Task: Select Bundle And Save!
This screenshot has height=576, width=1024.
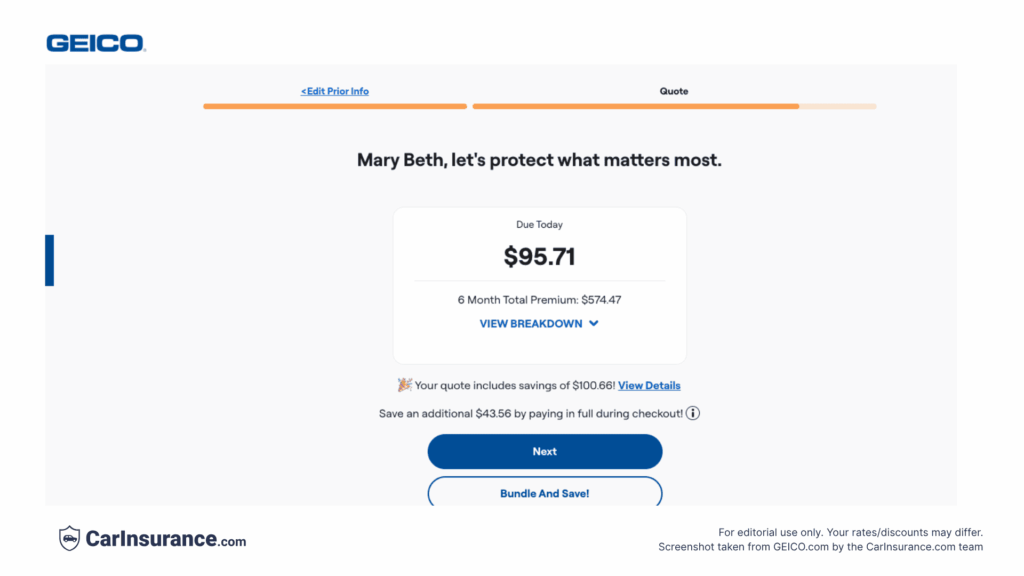Action: click(x=544, y=492)
